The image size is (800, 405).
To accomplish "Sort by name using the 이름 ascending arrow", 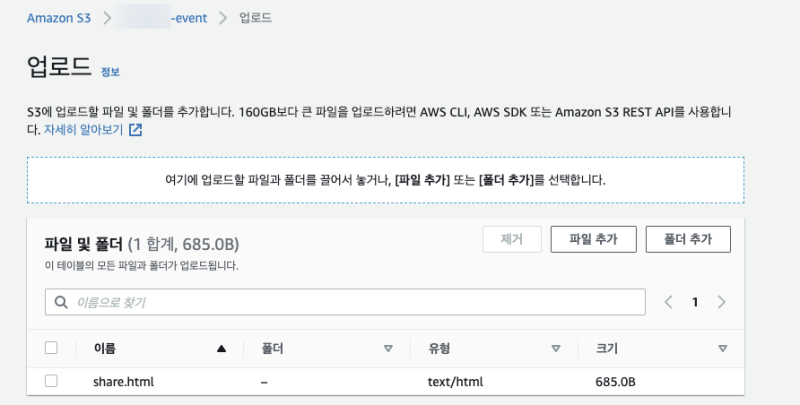I will 221,349.
